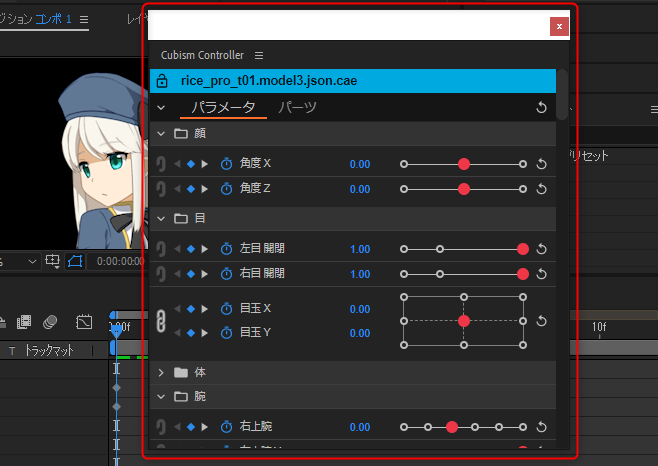The width and height of the screenshot is (658, 466).
Task: Toggle stopwatch for 左目 開閉 parameter
Action: 226,249
